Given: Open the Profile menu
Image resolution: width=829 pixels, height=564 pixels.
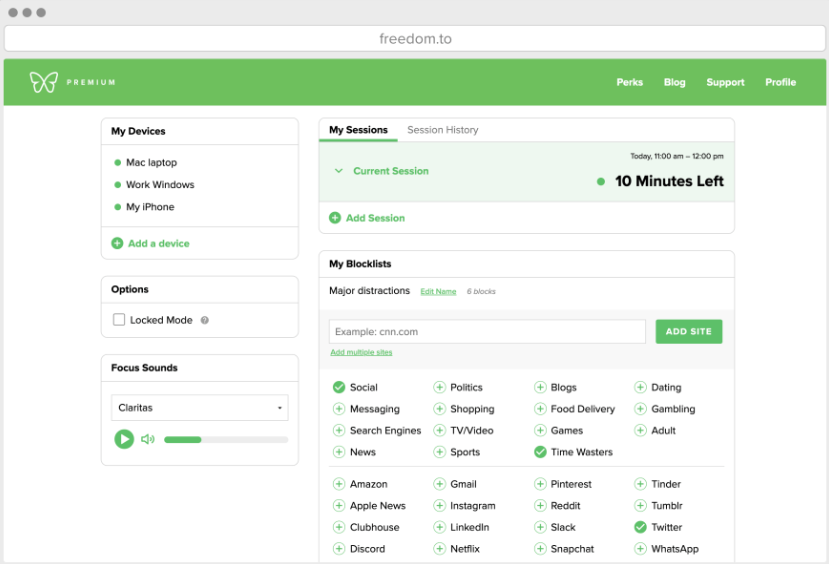Looking at the screenshot, I should point(780,82).
